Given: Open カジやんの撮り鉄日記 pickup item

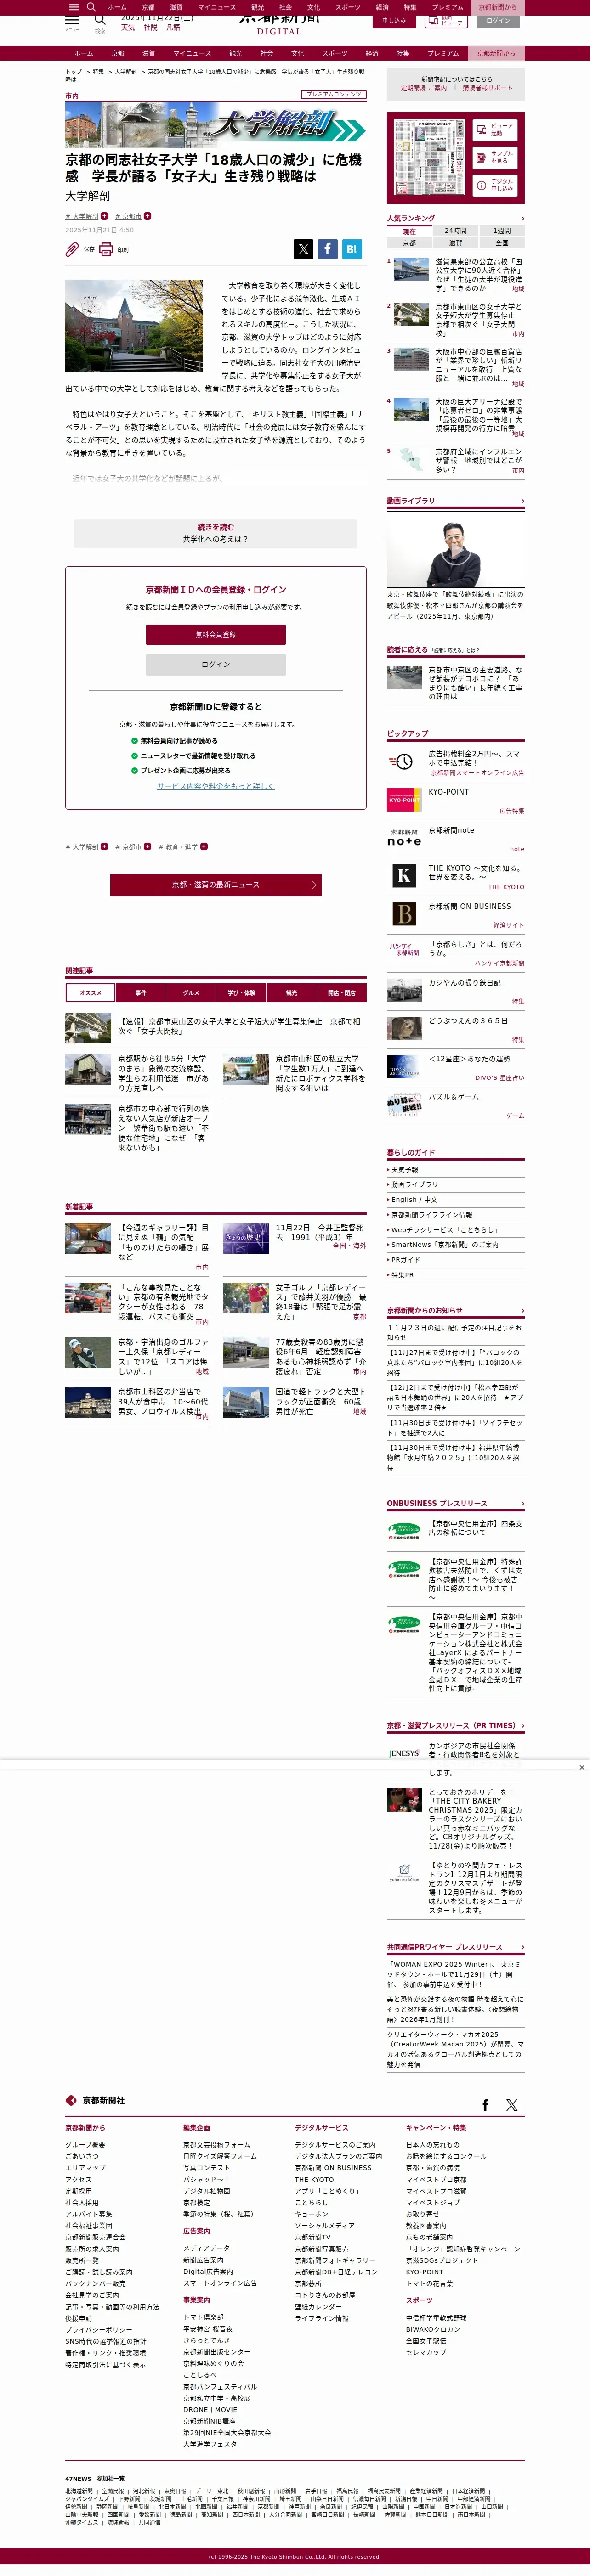Looking at the screenshot, I should pyautogui.click(x=455, y=990).
